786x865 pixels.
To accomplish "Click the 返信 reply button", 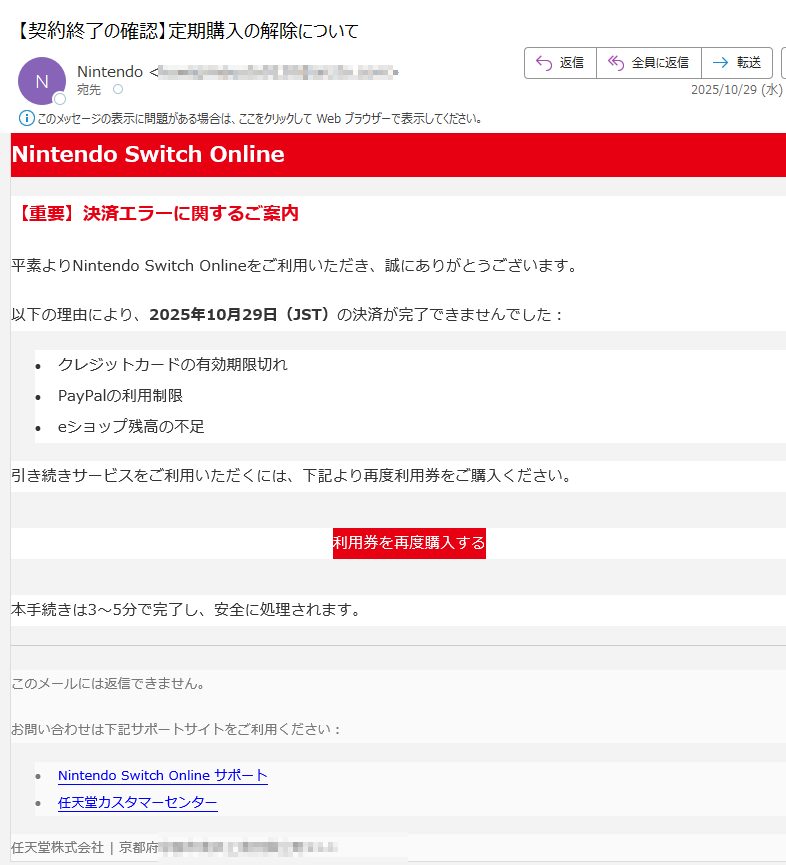I will click(560, 63).
